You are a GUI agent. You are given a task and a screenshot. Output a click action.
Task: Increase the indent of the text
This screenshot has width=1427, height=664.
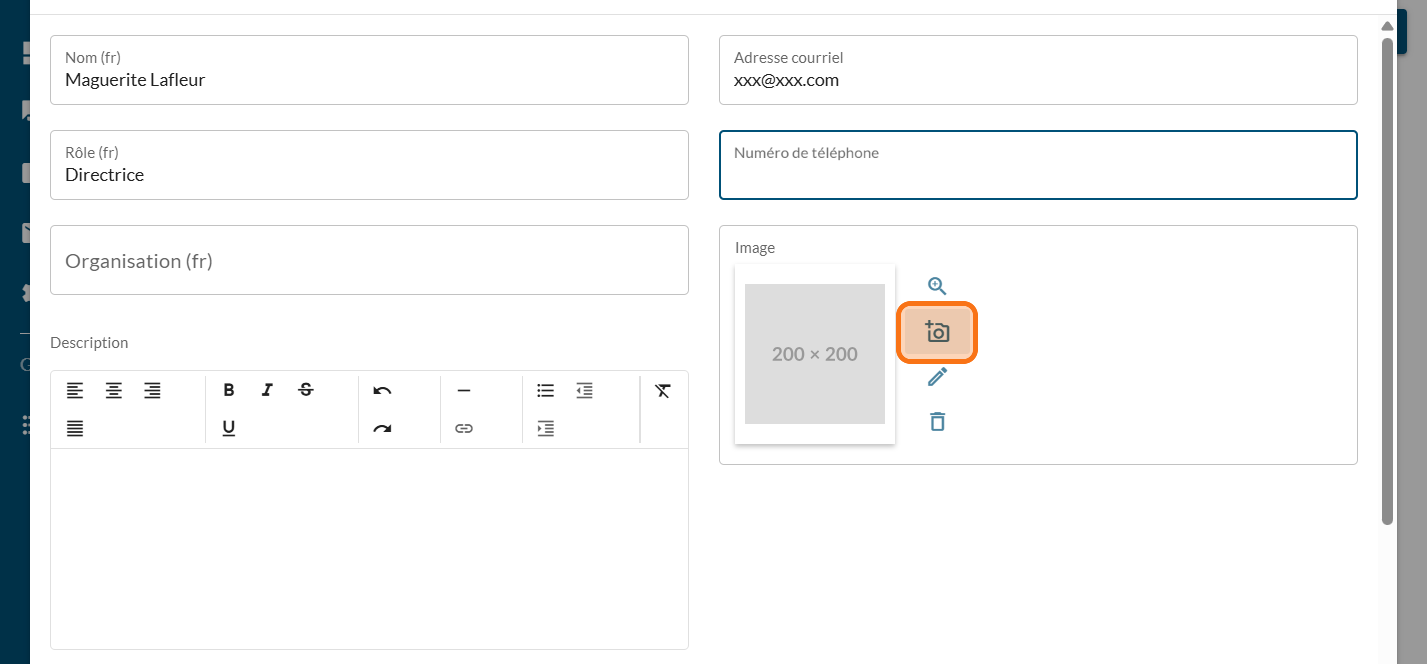(545, 428)
